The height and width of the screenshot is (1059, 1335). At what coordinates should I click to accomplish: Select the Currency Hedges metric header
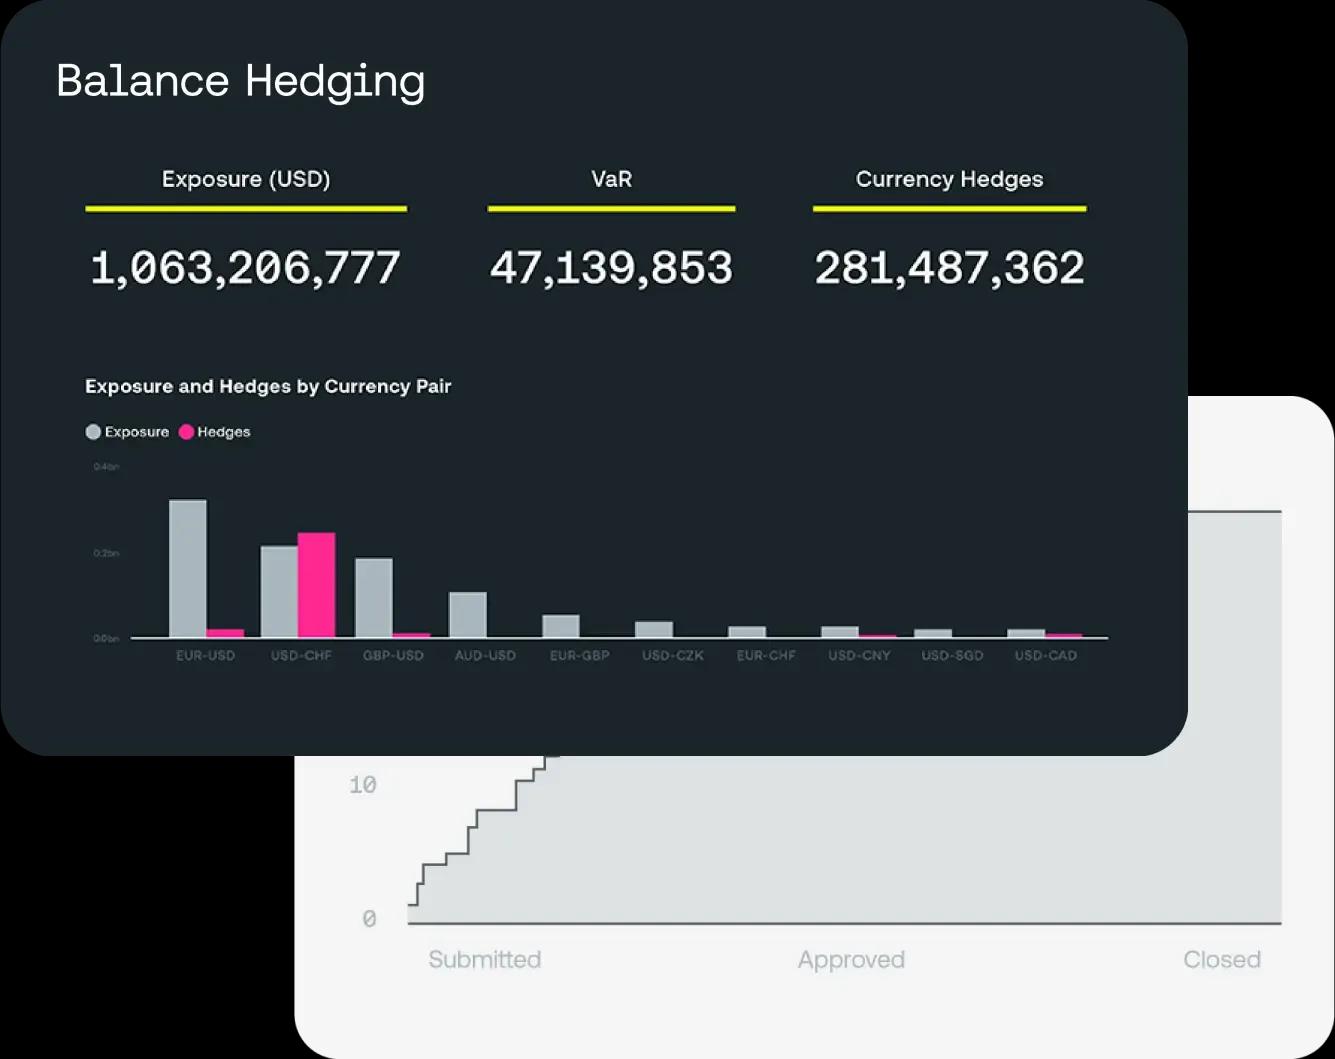pyautogui.click(x=949, y=180)
